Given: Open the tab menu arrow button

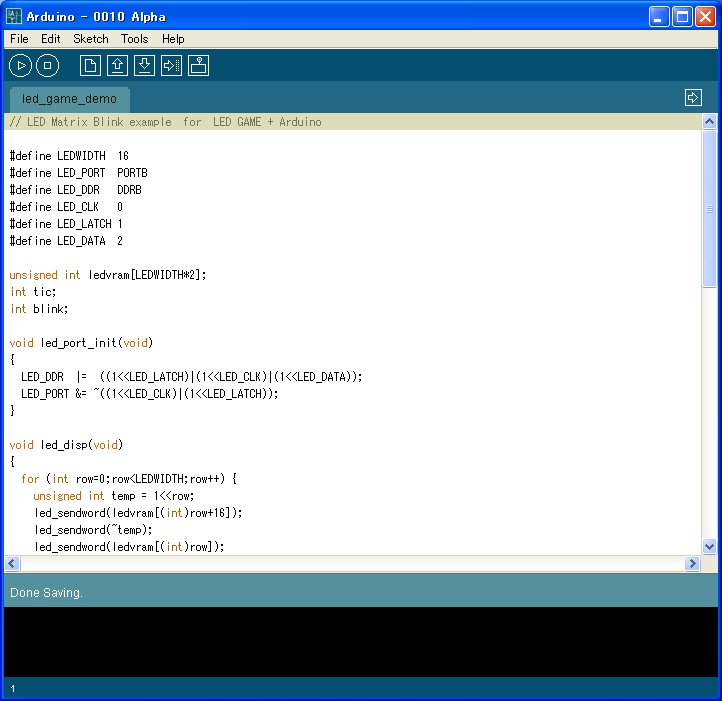Looking at the screenshot, I should pyautogui.click(x=693, y=98).
